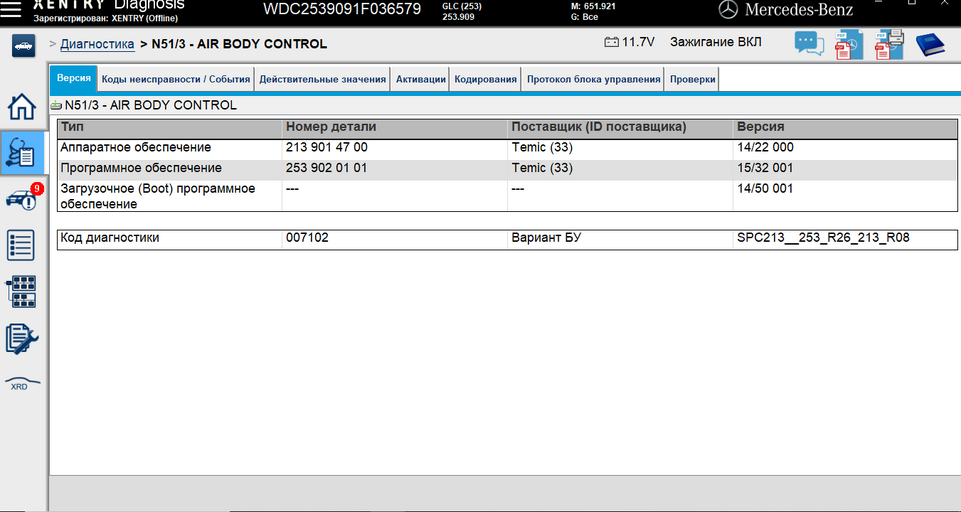Click the vehicle icon beside the breadcrumb
The image size is (961, 512).
coord(23,46)
